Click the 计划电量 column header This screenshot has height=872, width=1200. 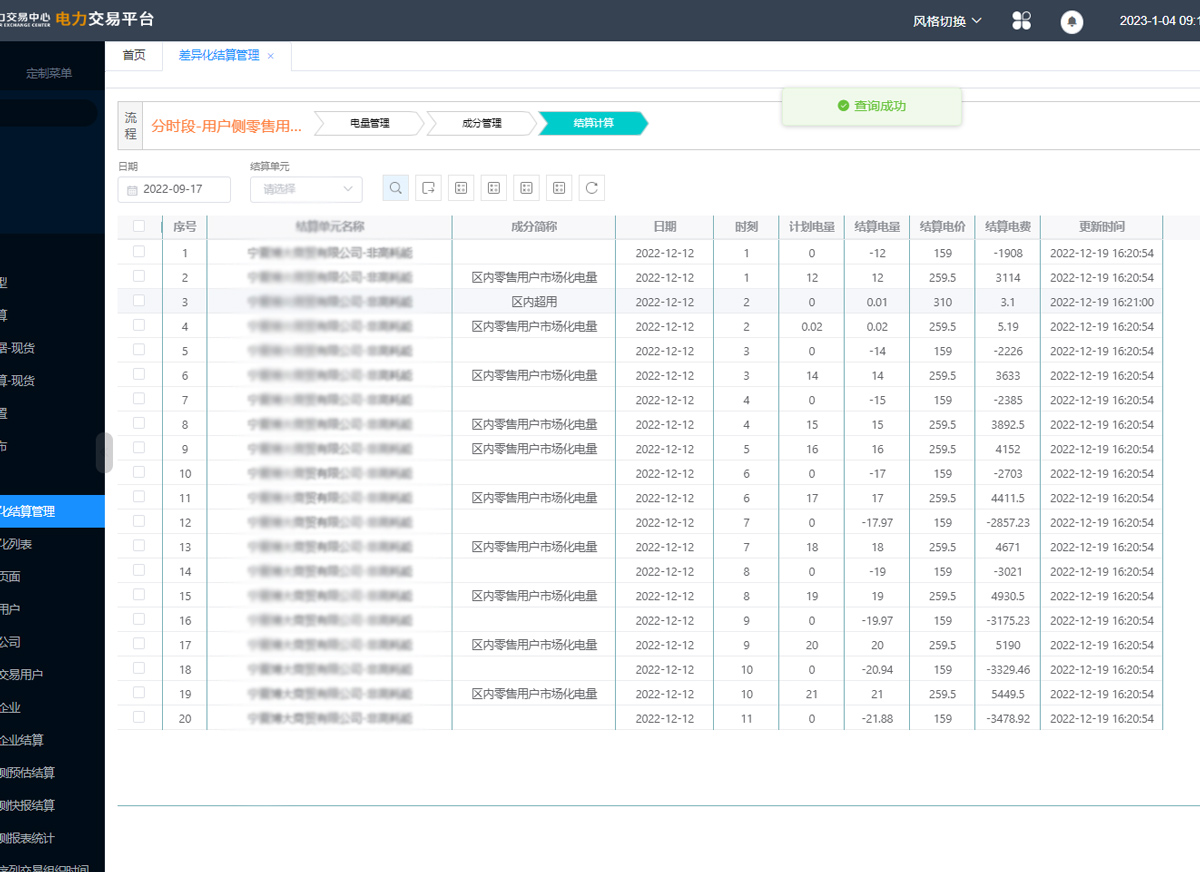(x=812, y=227)
